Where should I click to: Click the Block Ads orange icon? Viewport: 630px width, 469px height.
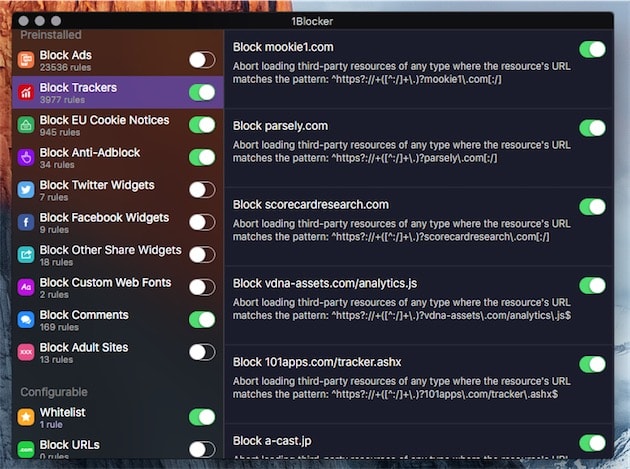[26, 60]
